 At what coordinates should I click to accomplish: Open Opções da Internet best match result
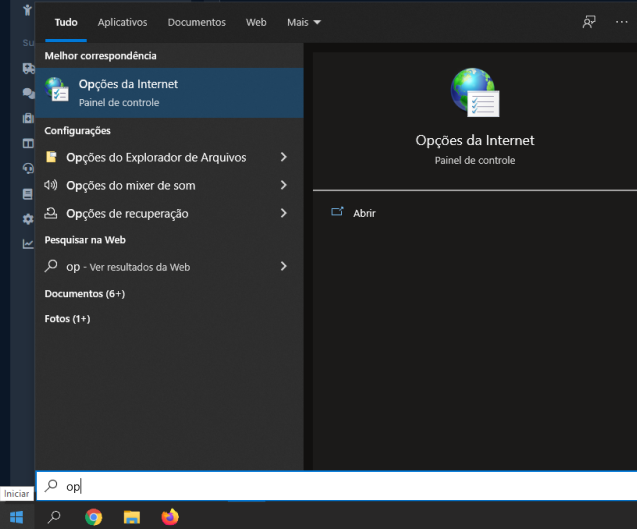pyautogui.click(x=169, y=93)
